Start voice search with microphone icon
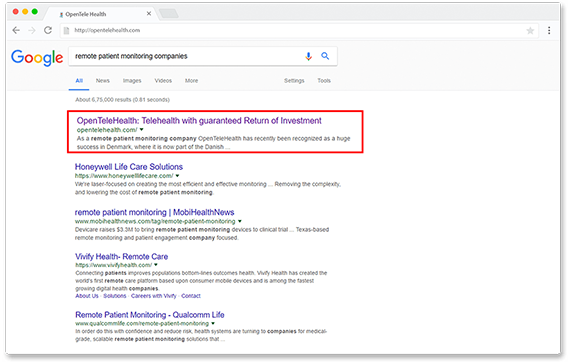Image resolution: width=570 pixels, height=362 pixels. coord(308,56)
